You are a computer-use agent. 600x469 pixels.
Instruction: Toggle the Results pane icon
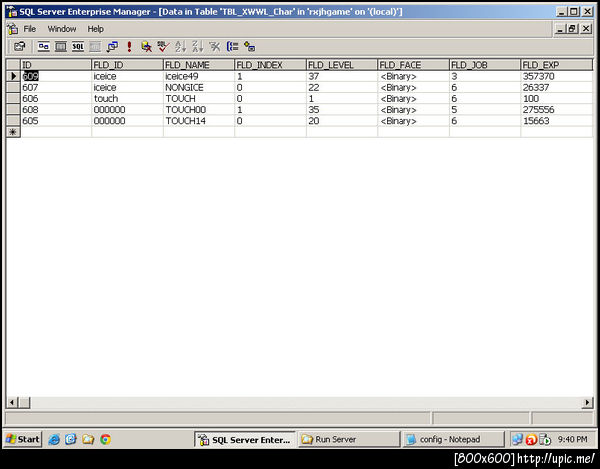click(x=95, y=47)
